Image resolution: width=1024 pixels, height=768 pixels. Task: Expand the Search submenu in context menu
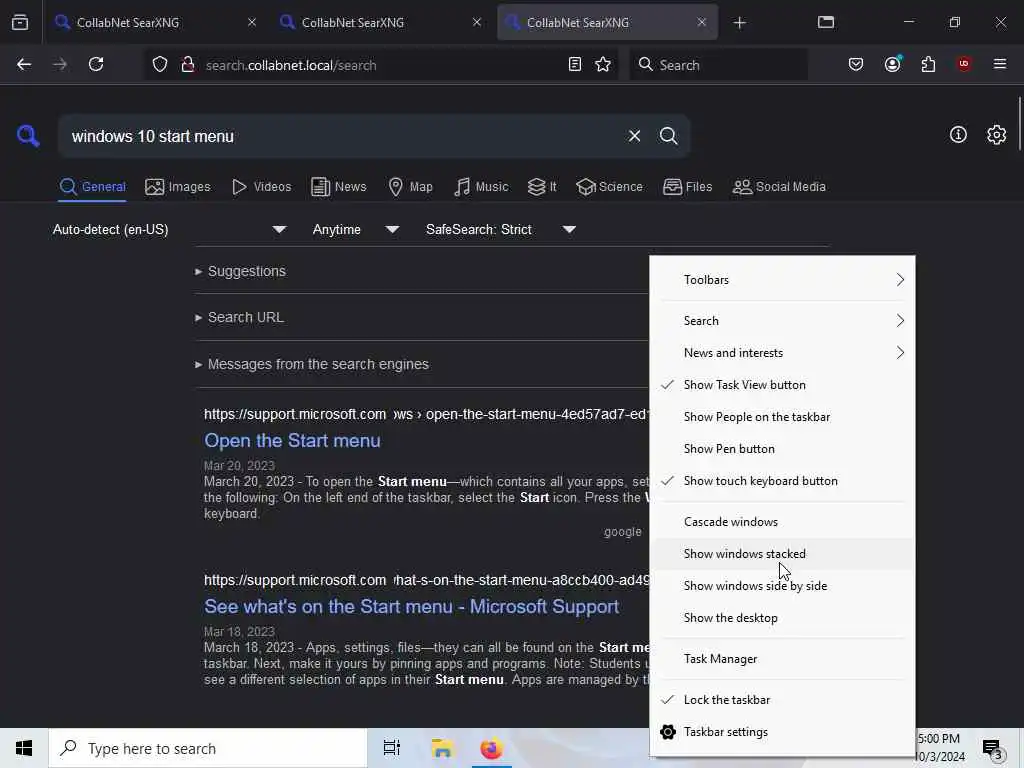tap(782, 321)
